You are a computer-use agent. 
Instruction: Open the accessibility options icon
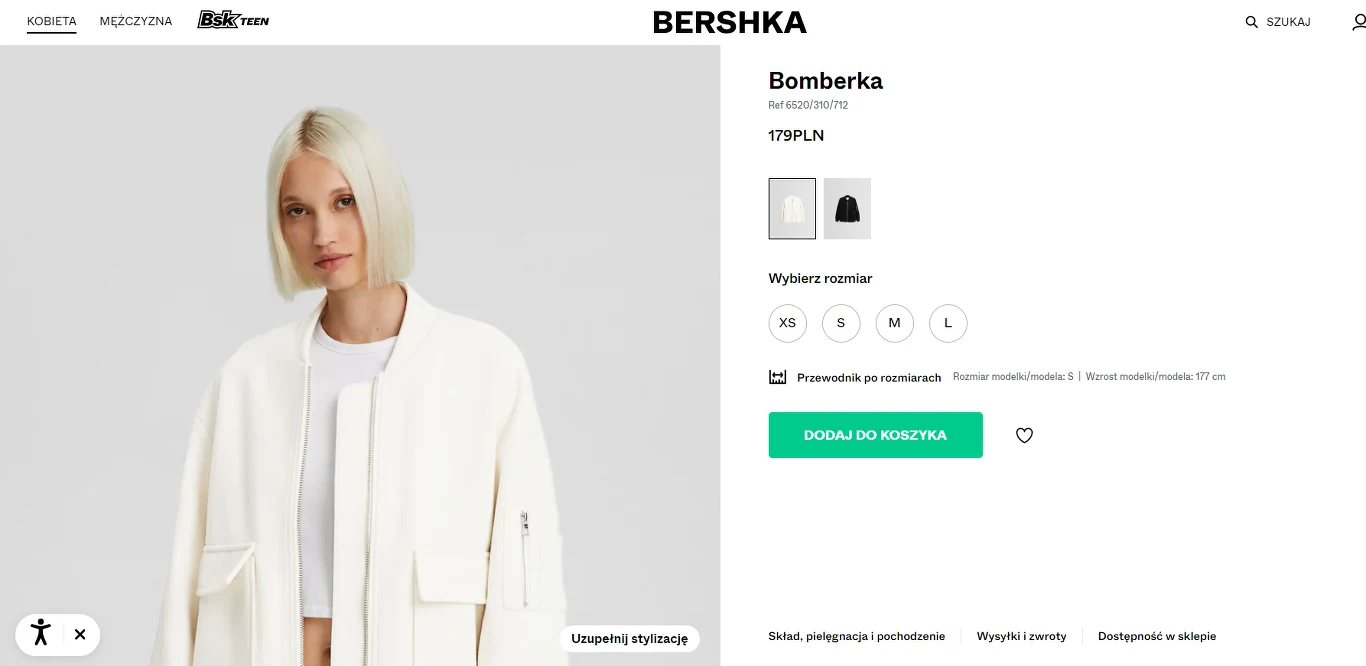(40, 634)
